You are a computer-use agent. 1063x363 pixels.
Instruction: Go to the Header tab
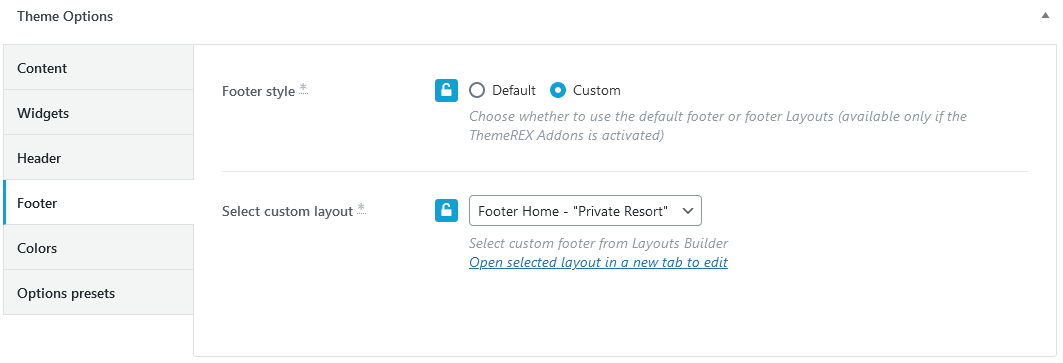point(98,157)
